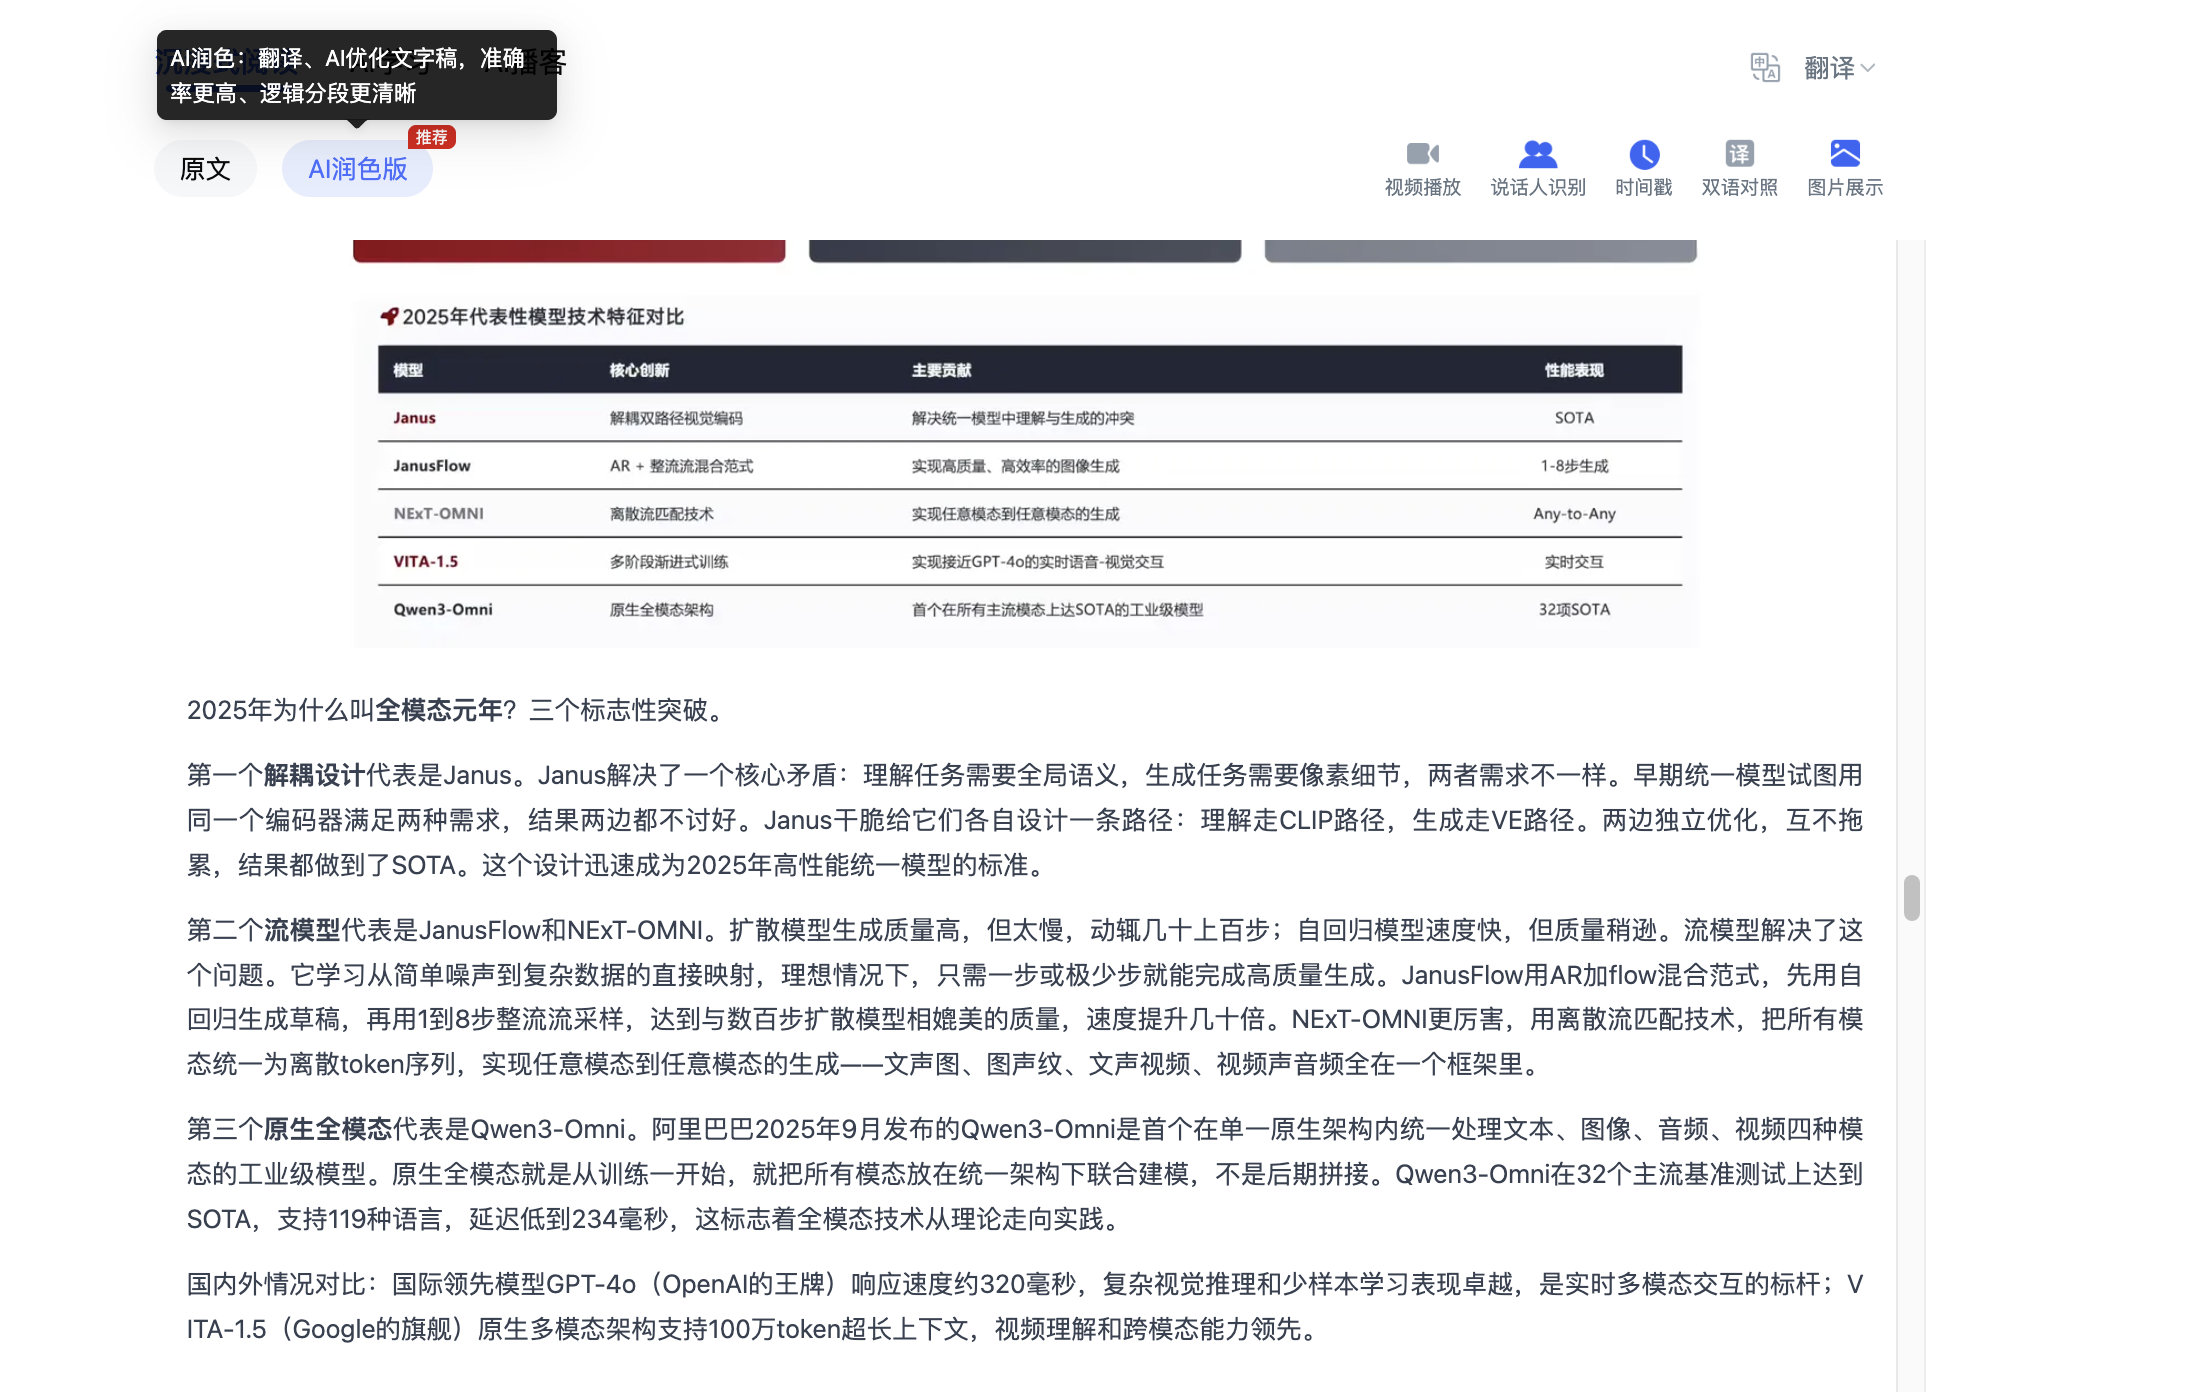Screen dimensions: 2186x1392
Task: Click the 推荐 badge
Action: click(x=431, y=137)
